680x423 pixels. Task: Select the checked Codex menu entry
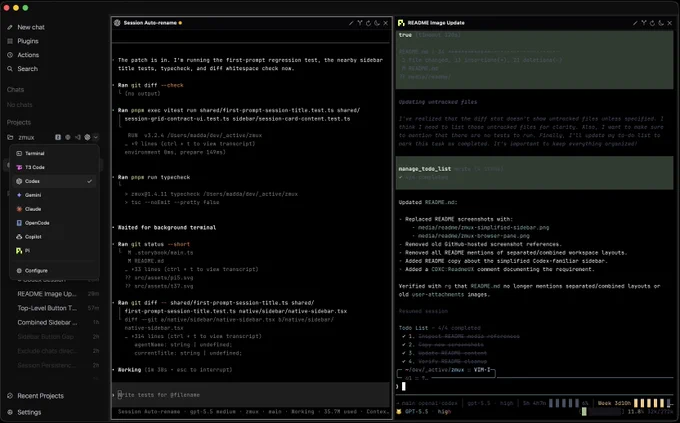coord(55,181)
